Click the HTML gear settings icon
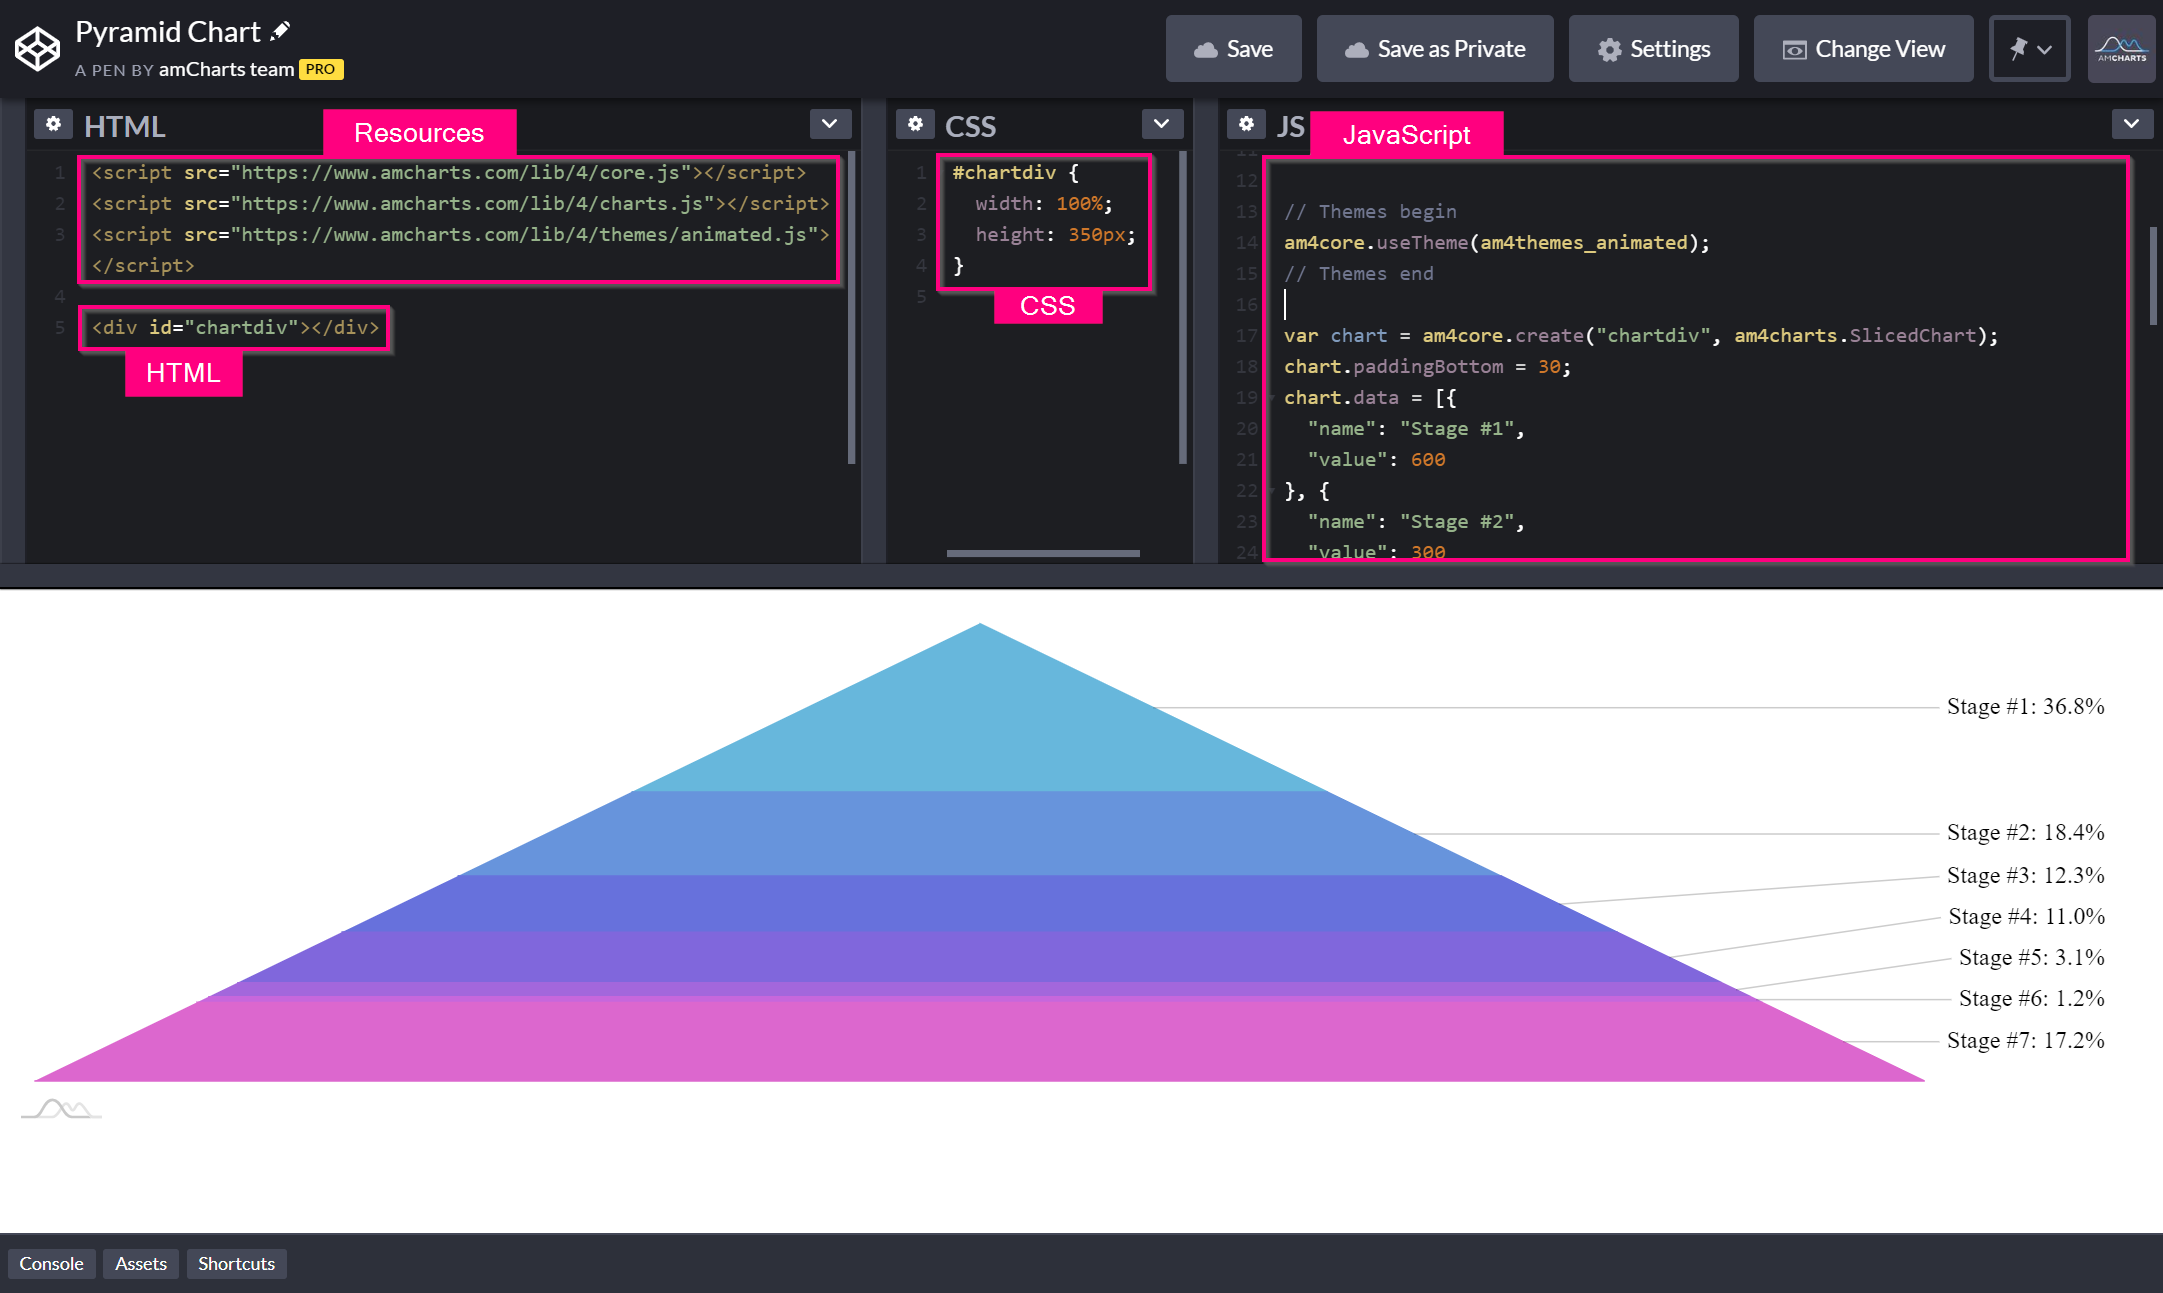The image size is (2163, 1293). point(52,126)
